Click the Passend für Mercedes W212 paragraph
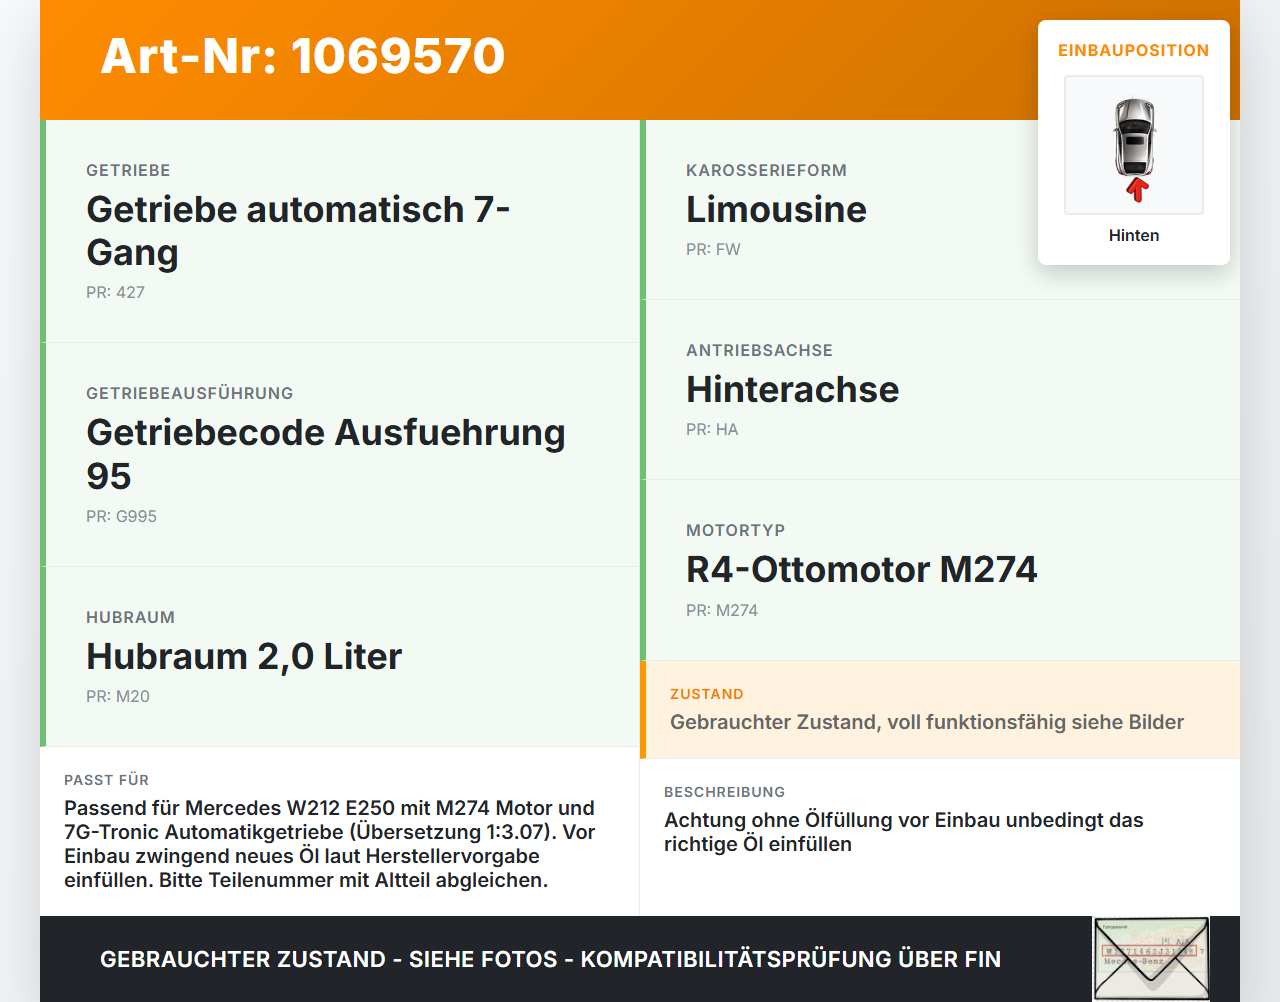Screen dimensions: 1280x1002 330,844
